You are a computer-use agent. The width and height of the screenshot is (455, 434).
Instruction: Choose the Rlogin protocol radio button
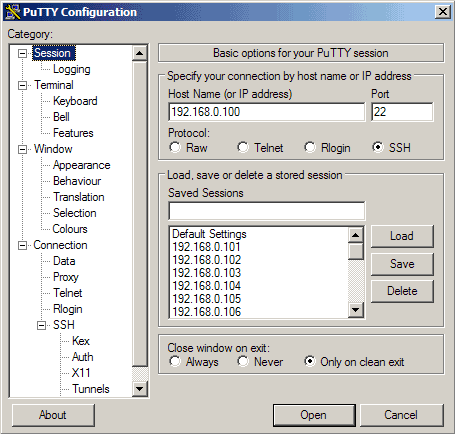click(x=310, y=147)
